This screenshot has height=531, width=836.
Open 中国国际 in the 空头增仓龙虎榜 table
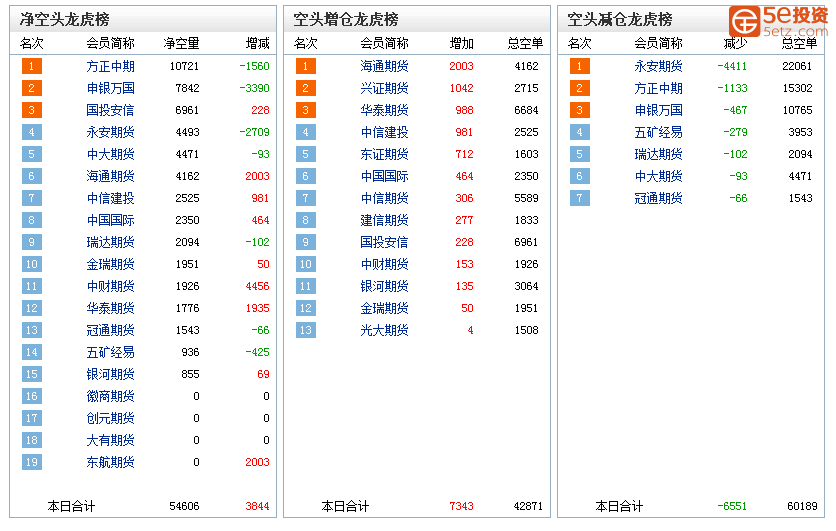pos(384,176)
